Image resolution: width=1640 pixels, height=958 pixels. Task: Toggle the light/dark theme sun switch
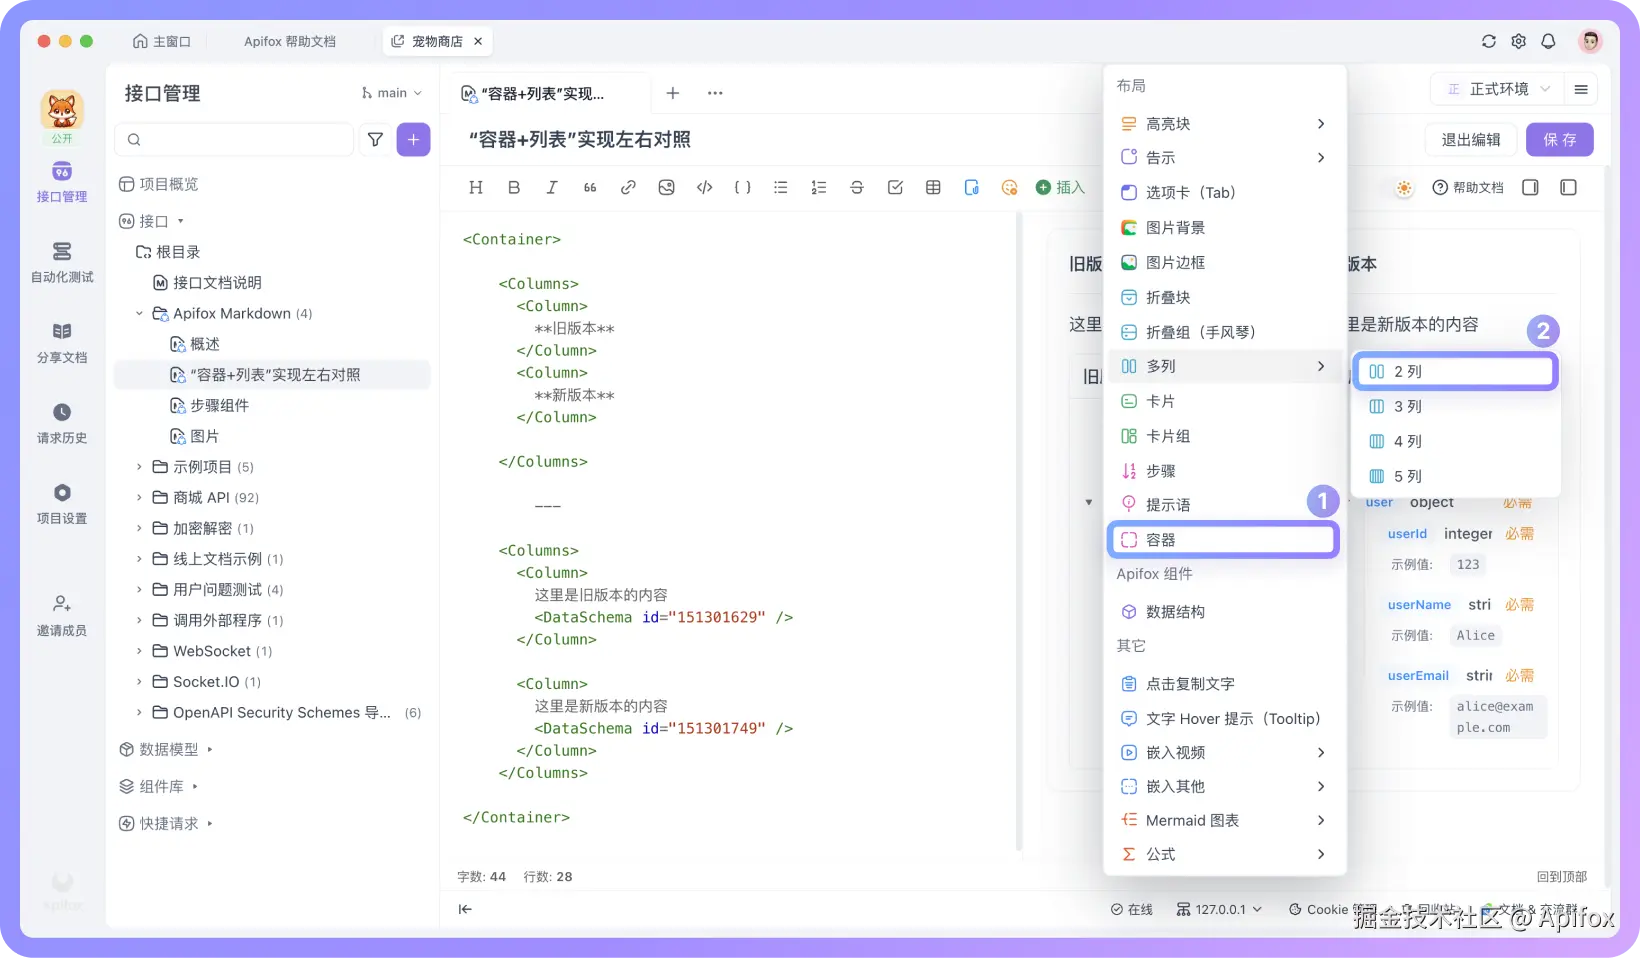click(x=1405, y=188)
